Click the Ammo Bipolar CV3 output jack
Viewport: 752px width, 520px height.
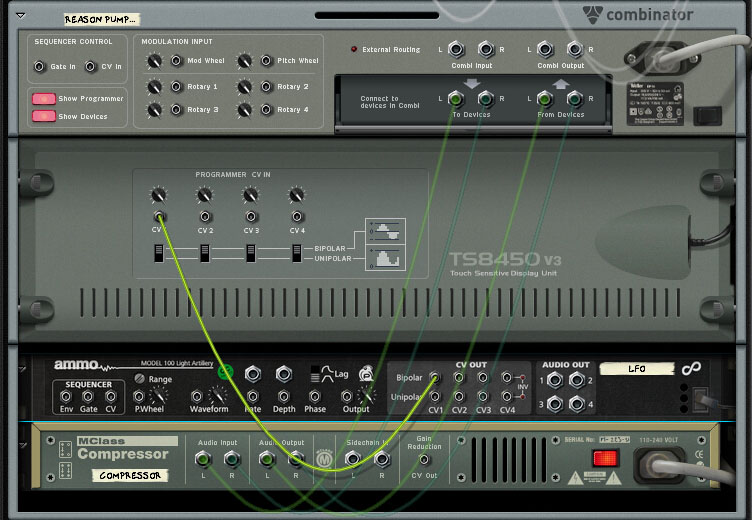coord(483,378)
